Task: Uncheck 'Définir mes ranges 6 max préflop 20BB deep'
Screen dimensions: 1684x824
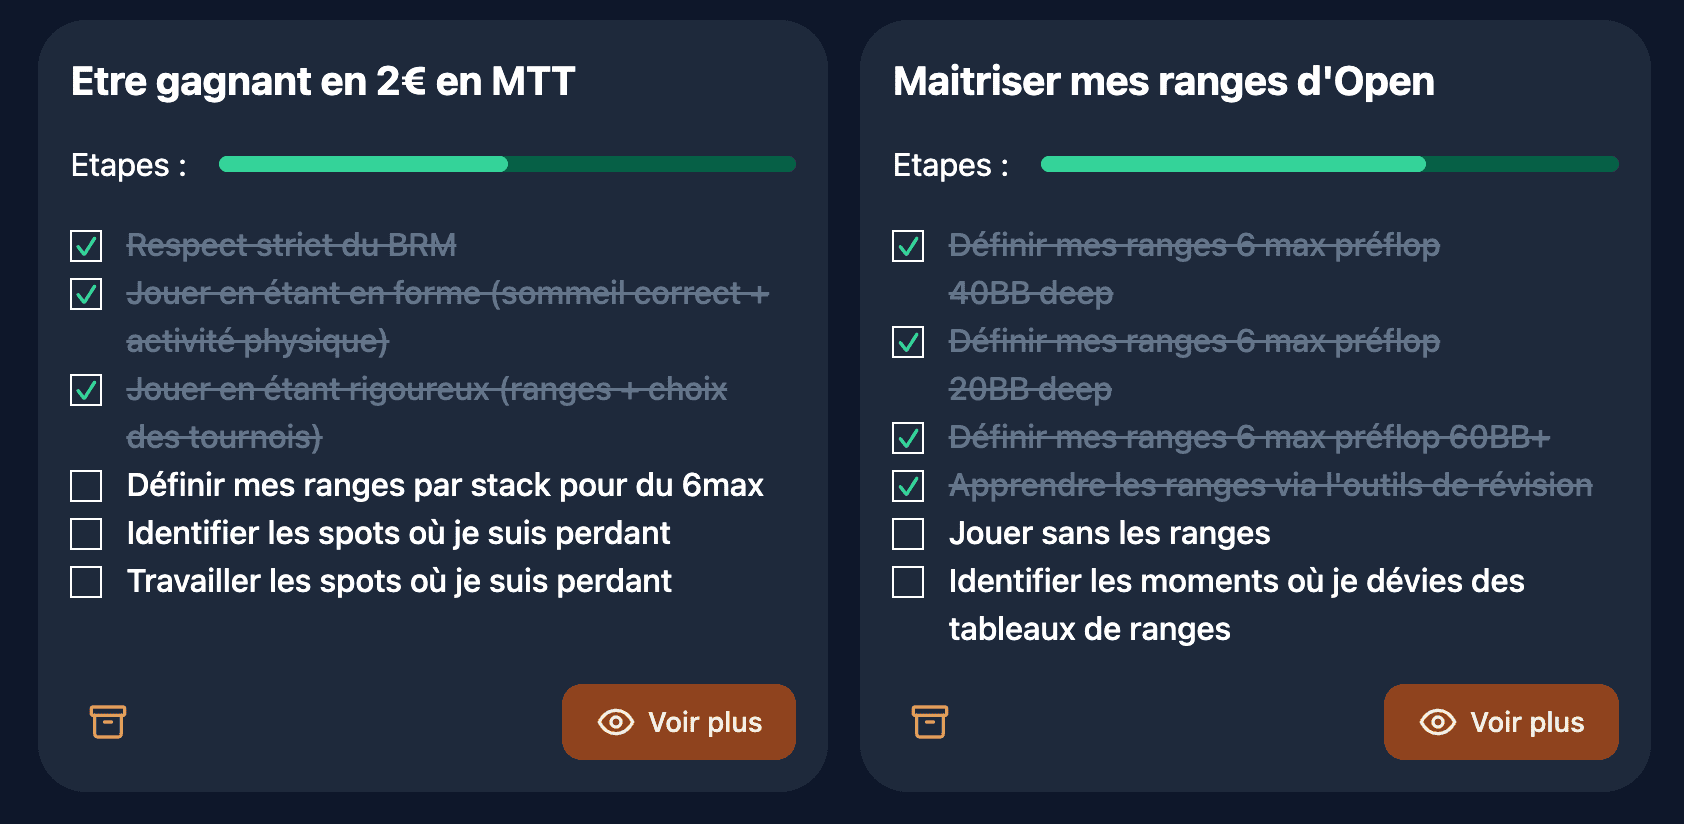Action: pyautogui.click(x=907, y=342)
